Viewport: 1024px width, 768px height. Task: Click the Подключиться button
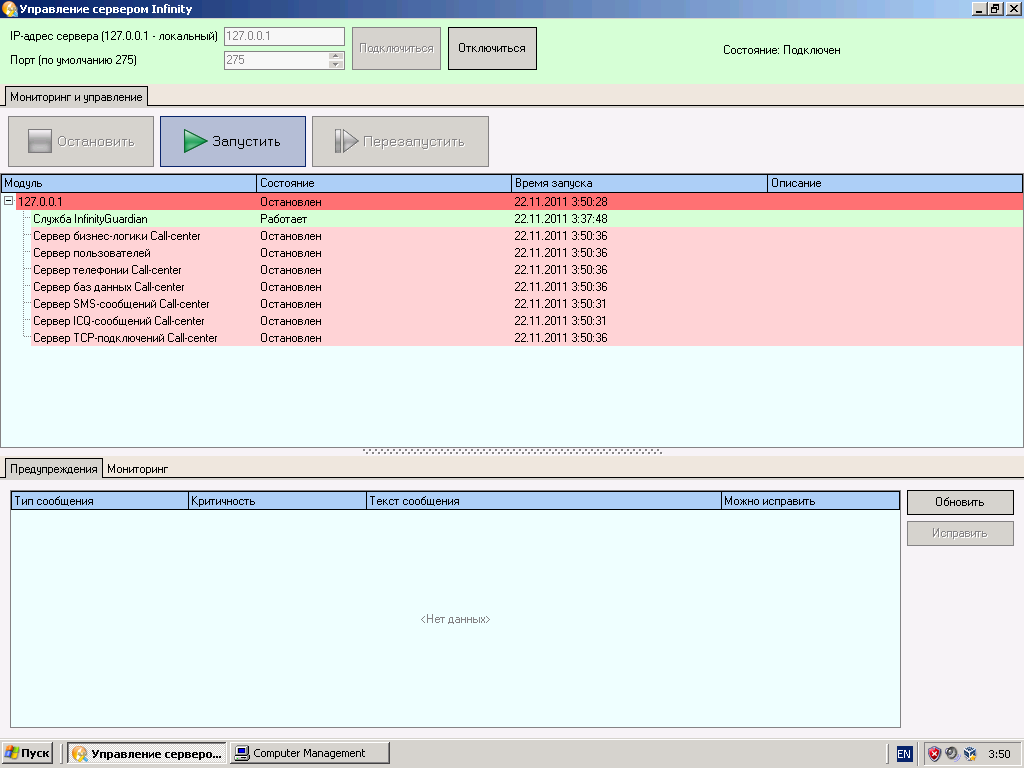point(396,48)
